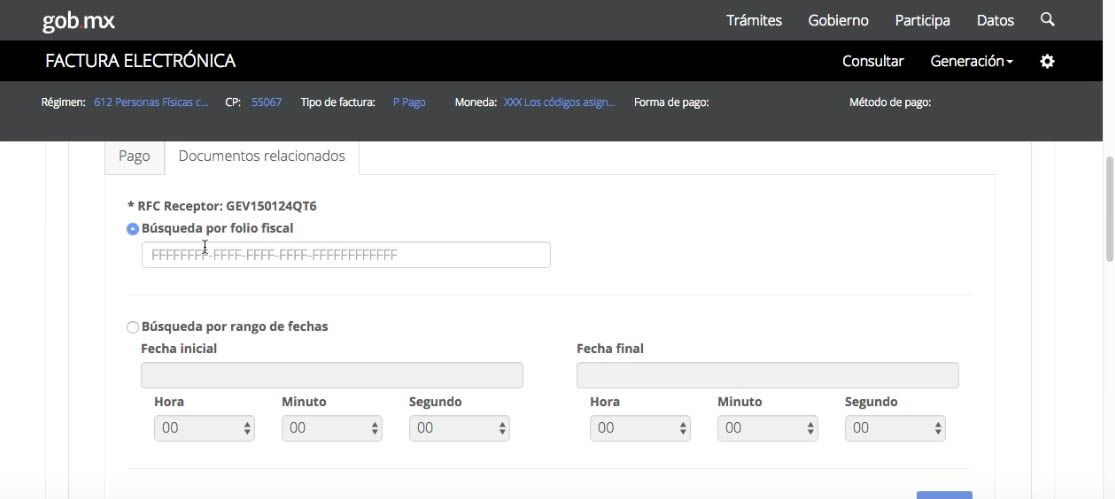Open Segundo dropdown under Fecha final
The width and height of the screenshot is (1115, 499).
pos(895,428)
